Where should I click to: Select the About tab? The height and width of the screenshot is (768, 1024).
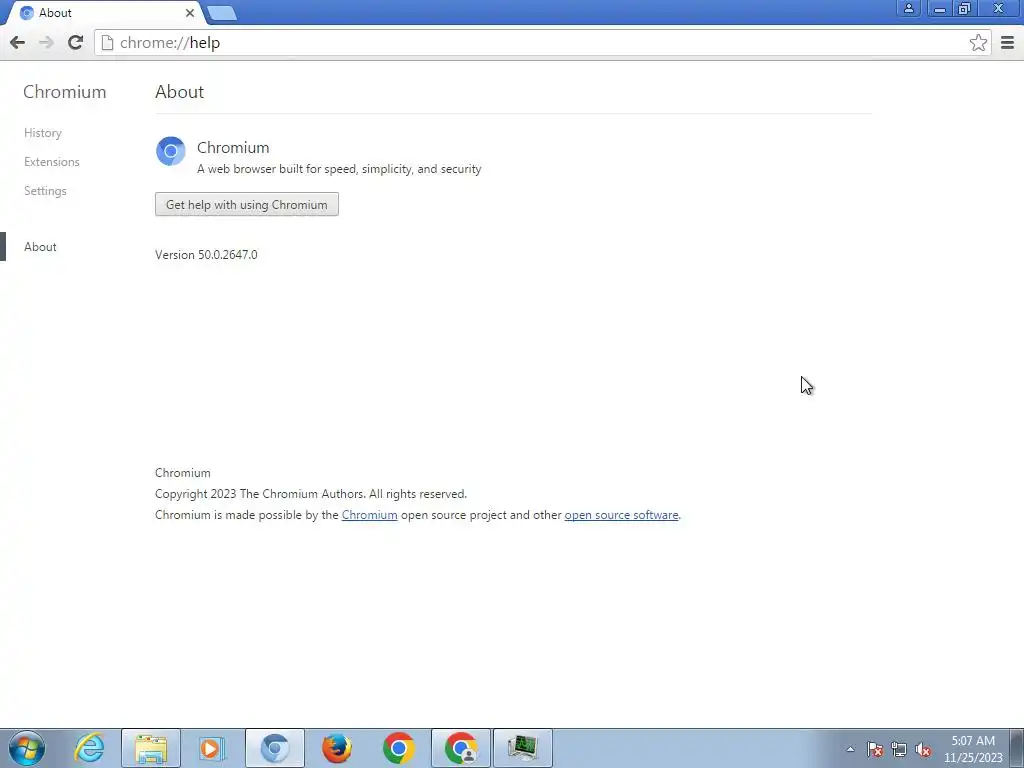point(103,13)
